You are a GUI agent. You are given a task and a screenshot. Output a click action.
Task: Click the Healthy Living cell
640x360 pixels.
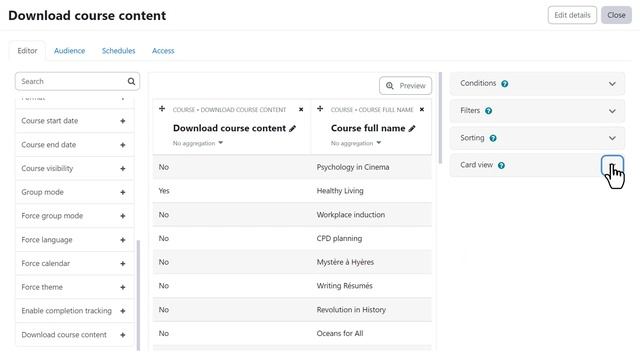point(340,191)
